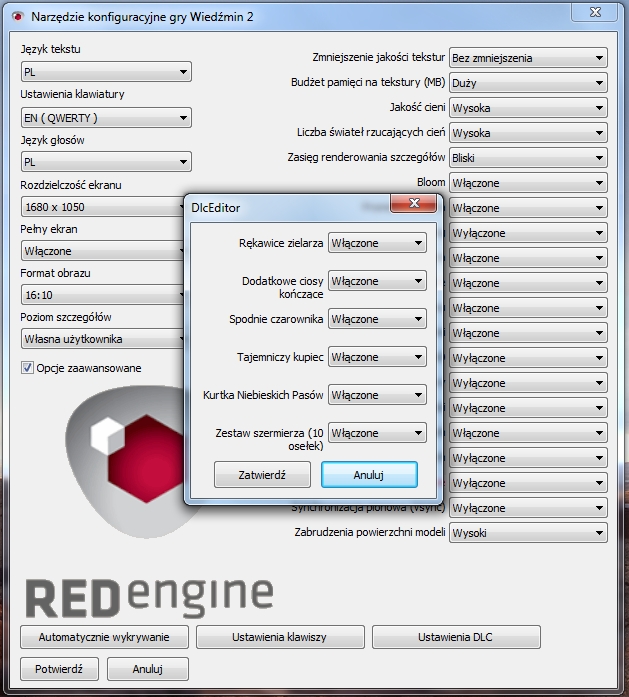
Task: Open the Format obrazu dropdown
Action: tap(103, 295)
